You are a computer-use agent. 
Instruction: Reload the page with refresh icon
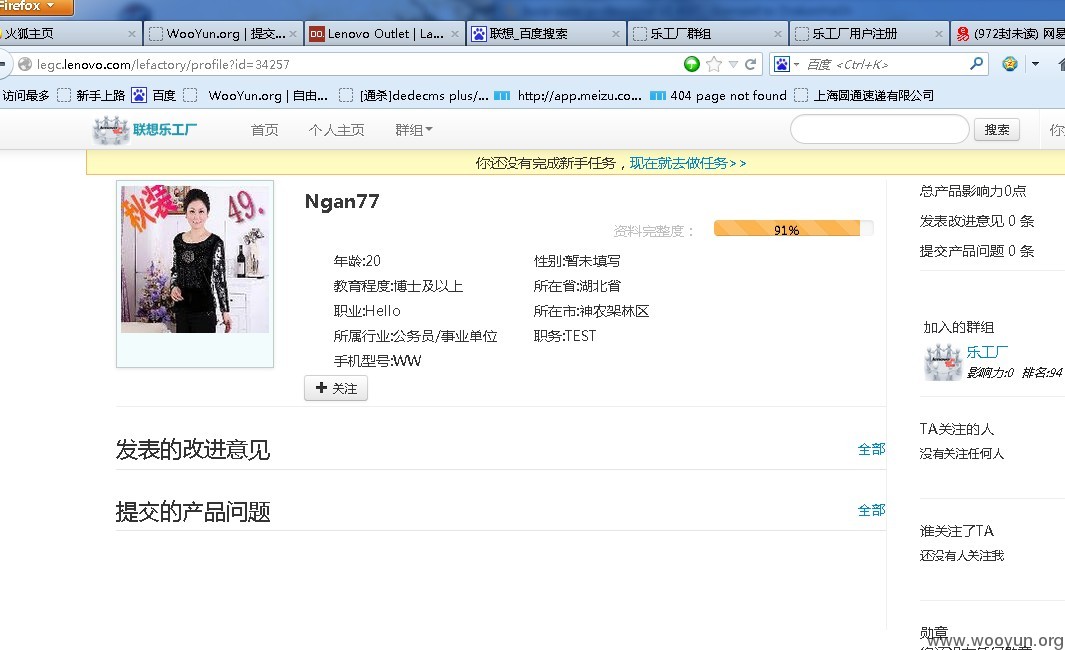point(751,64)
